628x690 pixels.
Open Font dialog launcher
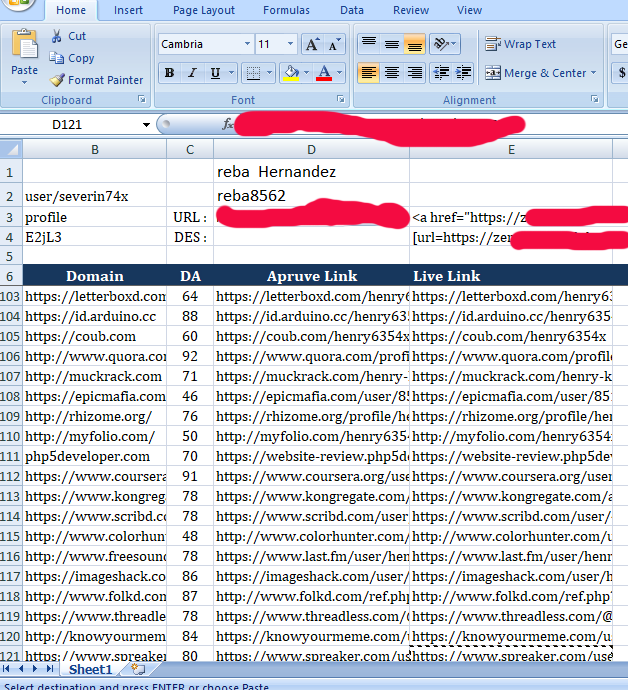340,99
